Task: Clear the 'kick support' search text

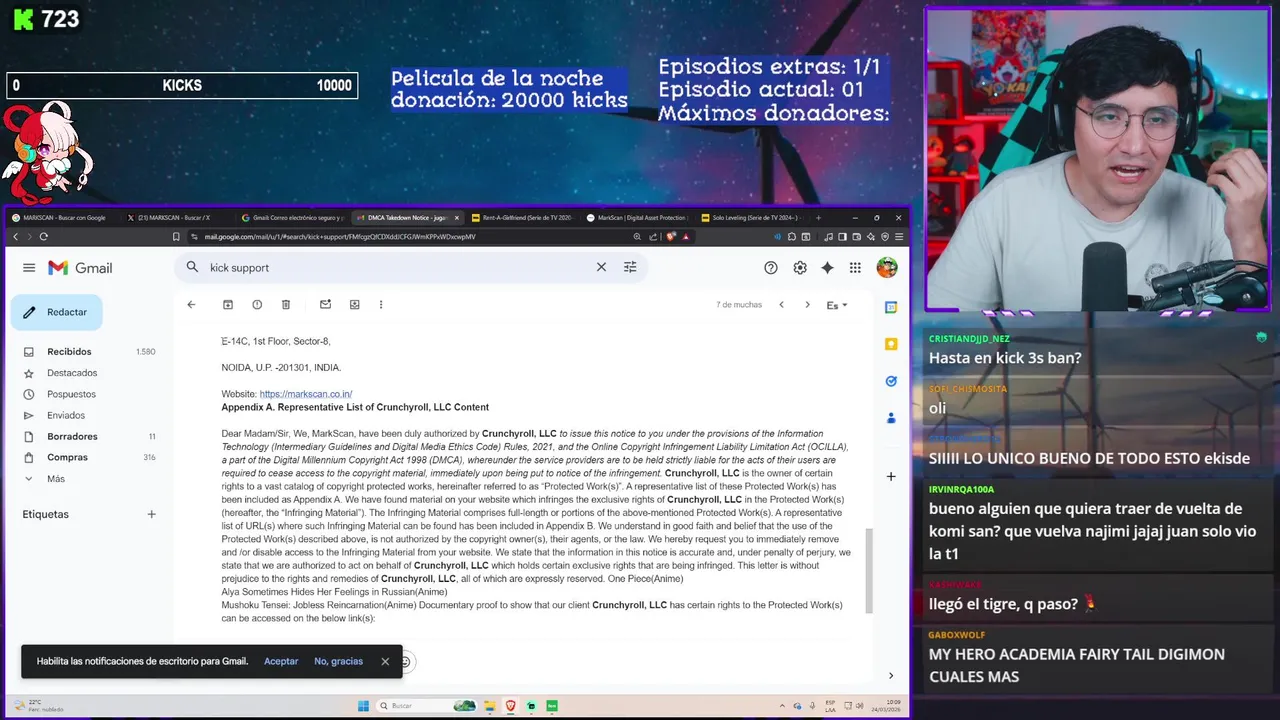Action: (x=601, y=268)
